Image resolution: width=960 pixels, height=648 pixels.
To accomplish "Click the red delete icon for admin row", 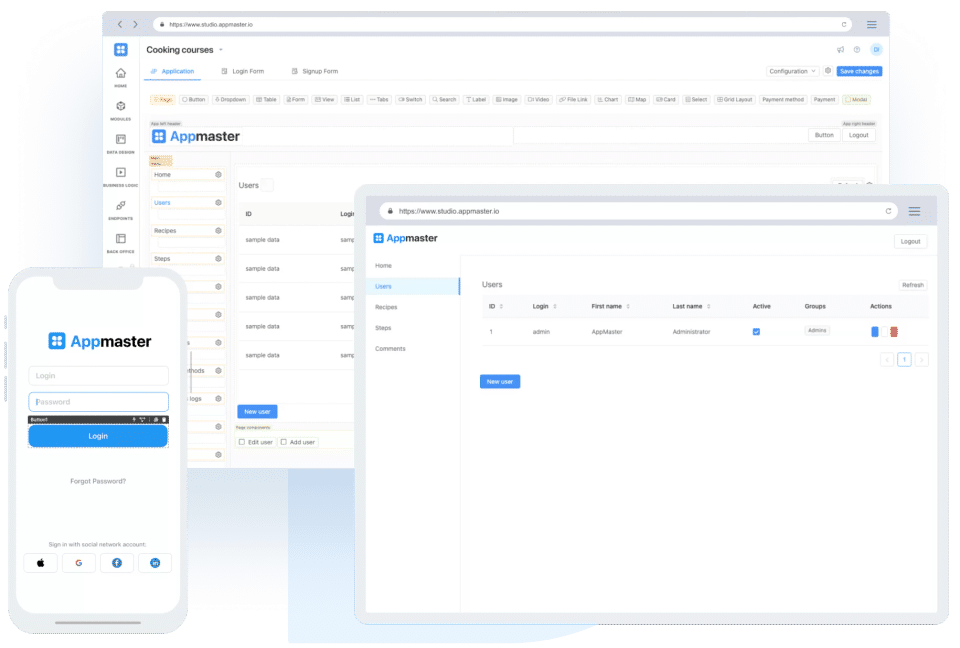I will pos(894,332).
